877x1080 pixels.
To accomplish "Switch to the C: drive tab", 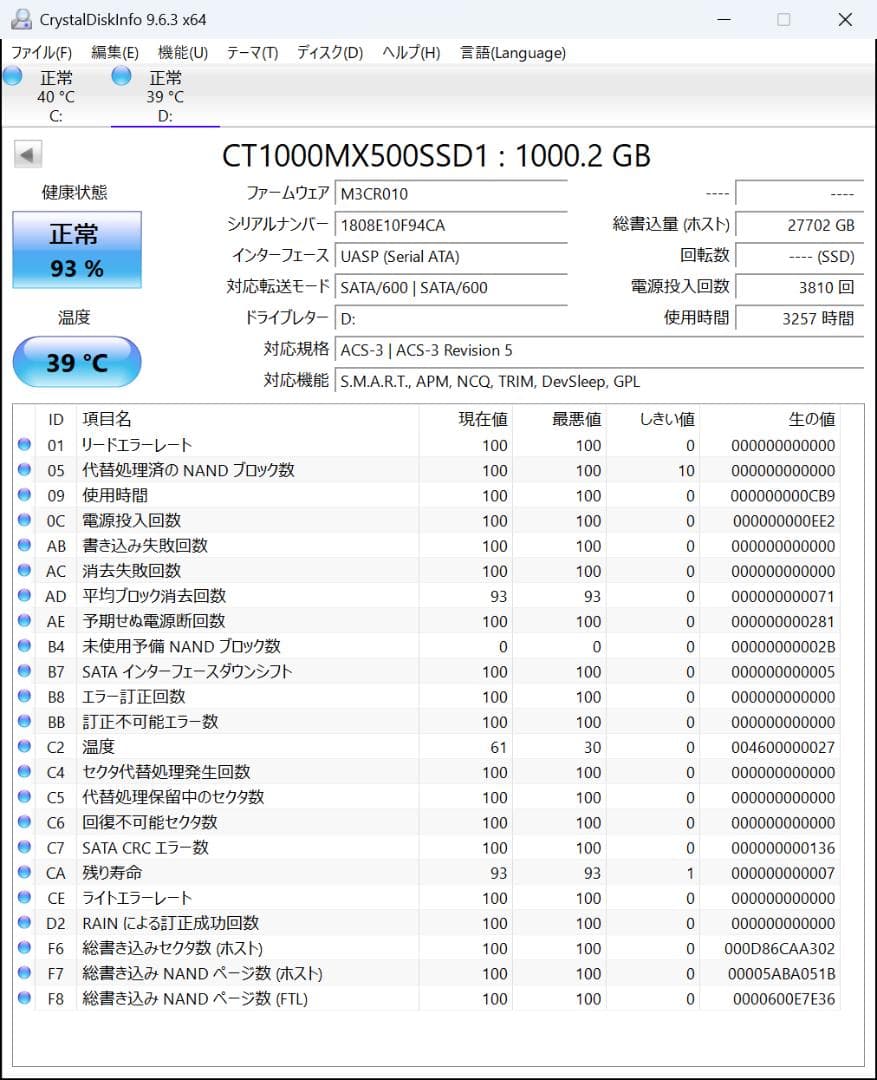I will [x=57, y=95].
